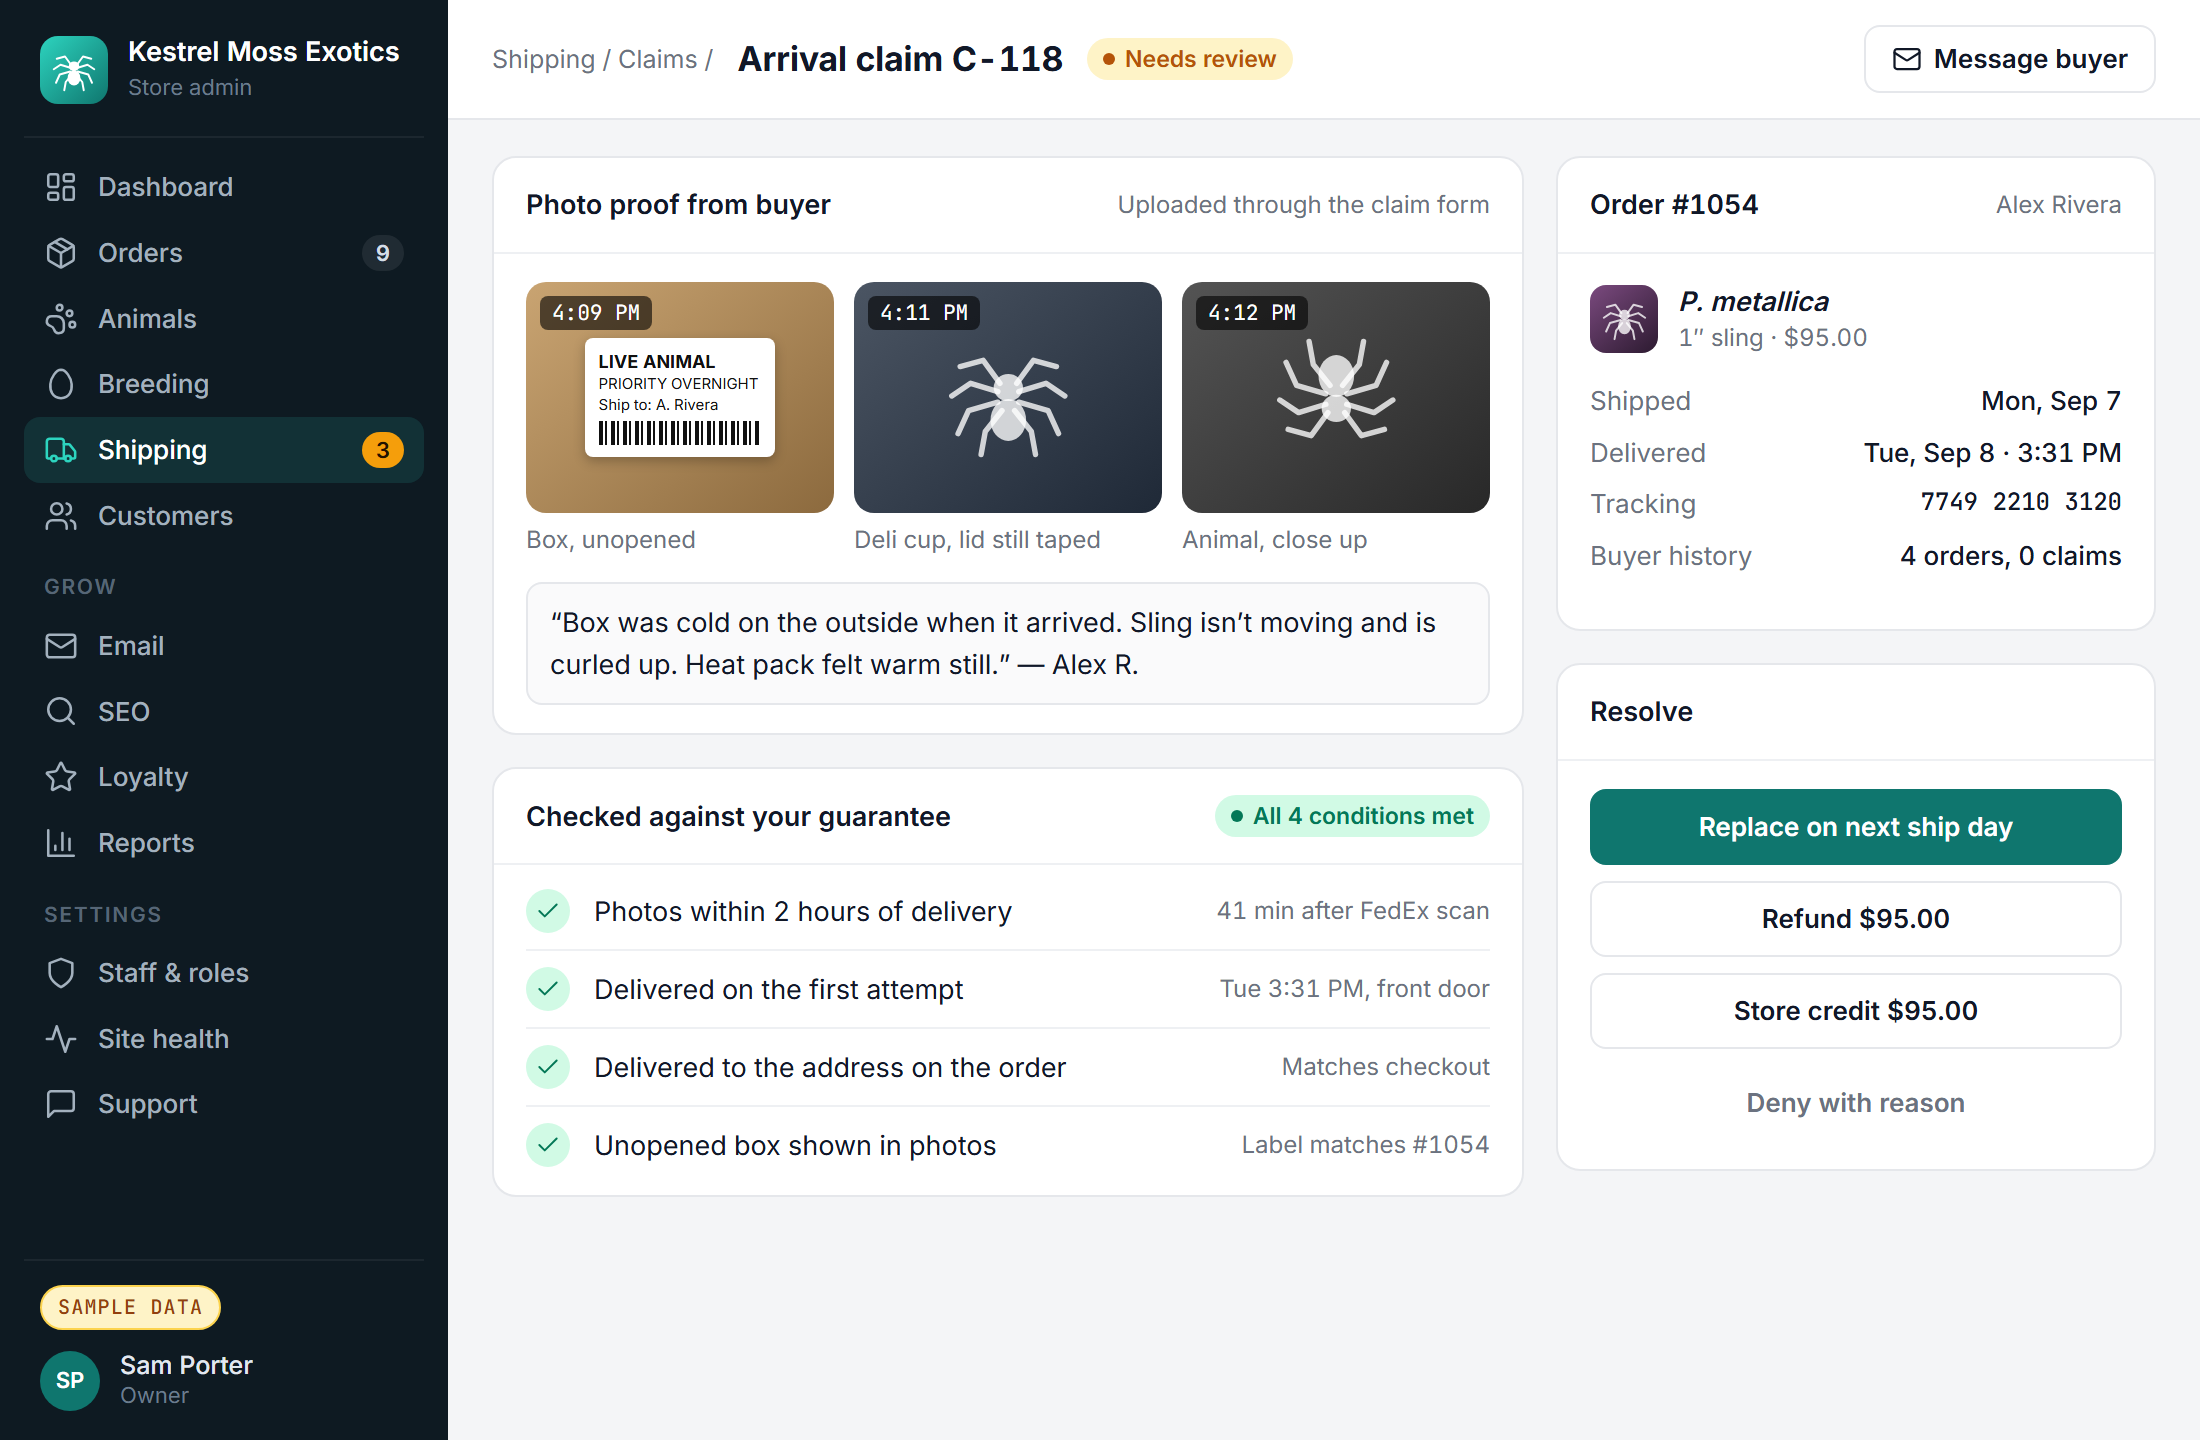Open the 4:12 PM animal close-up photo
Viewport: 2200px width, 1440px height.
(1336, 397)
